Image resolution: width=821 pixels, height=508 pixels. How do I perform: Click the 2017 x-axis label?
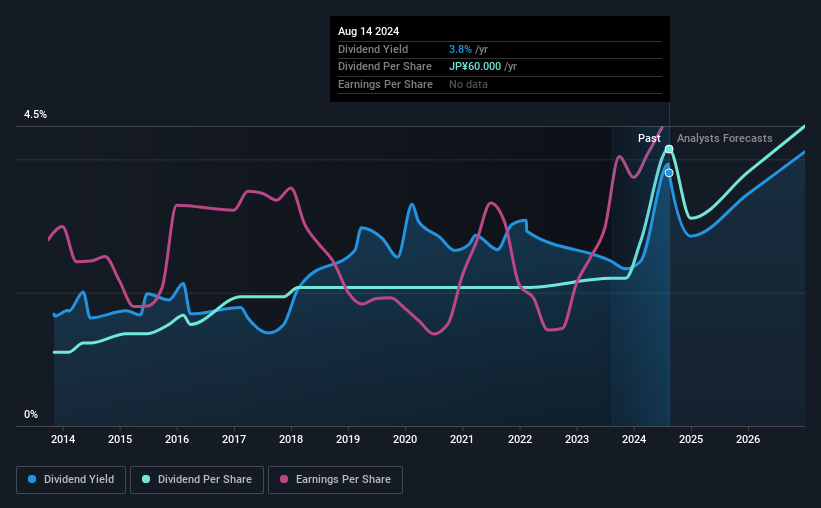click(234, 439)
